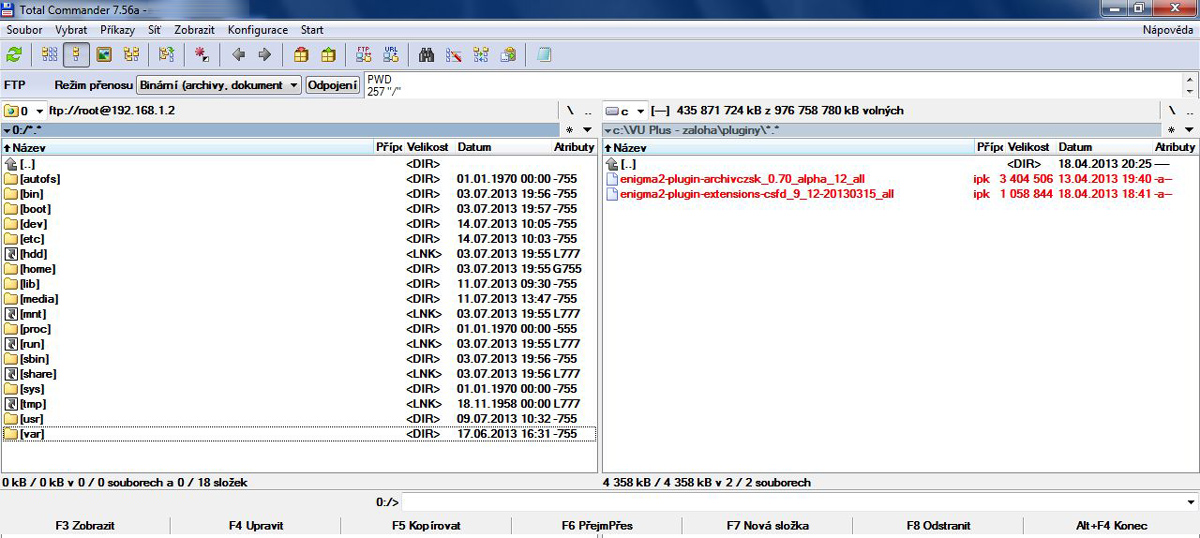Open the Nápověda help menu
Viewport: 1200px width, 538px height.
coord(1168,30)
